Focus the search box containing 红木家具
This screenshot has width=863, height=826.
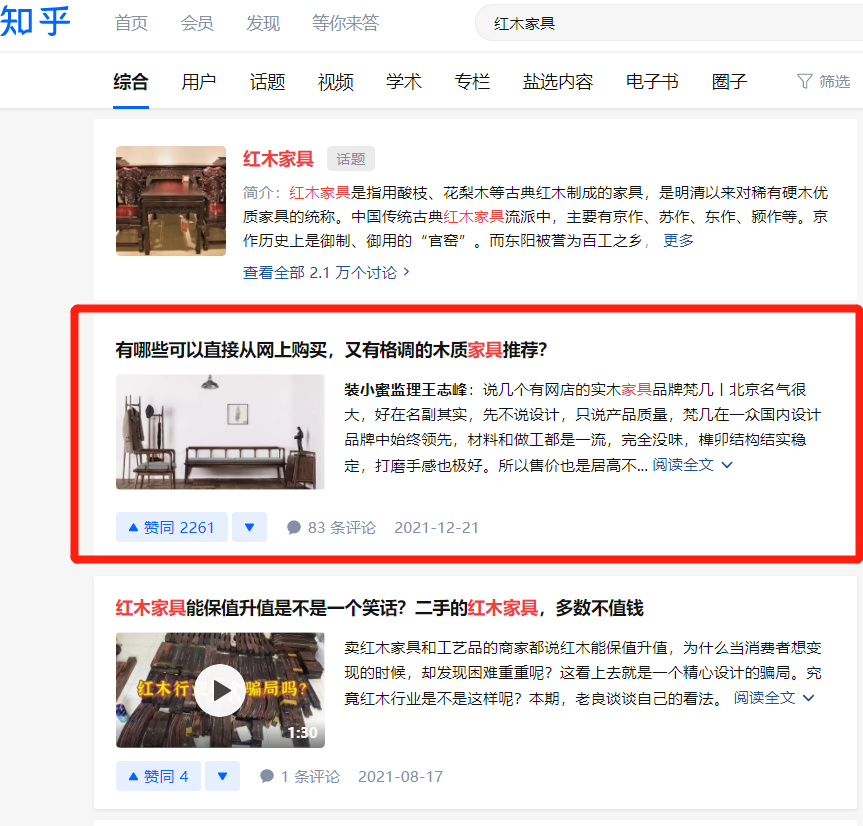coord(669,23)
